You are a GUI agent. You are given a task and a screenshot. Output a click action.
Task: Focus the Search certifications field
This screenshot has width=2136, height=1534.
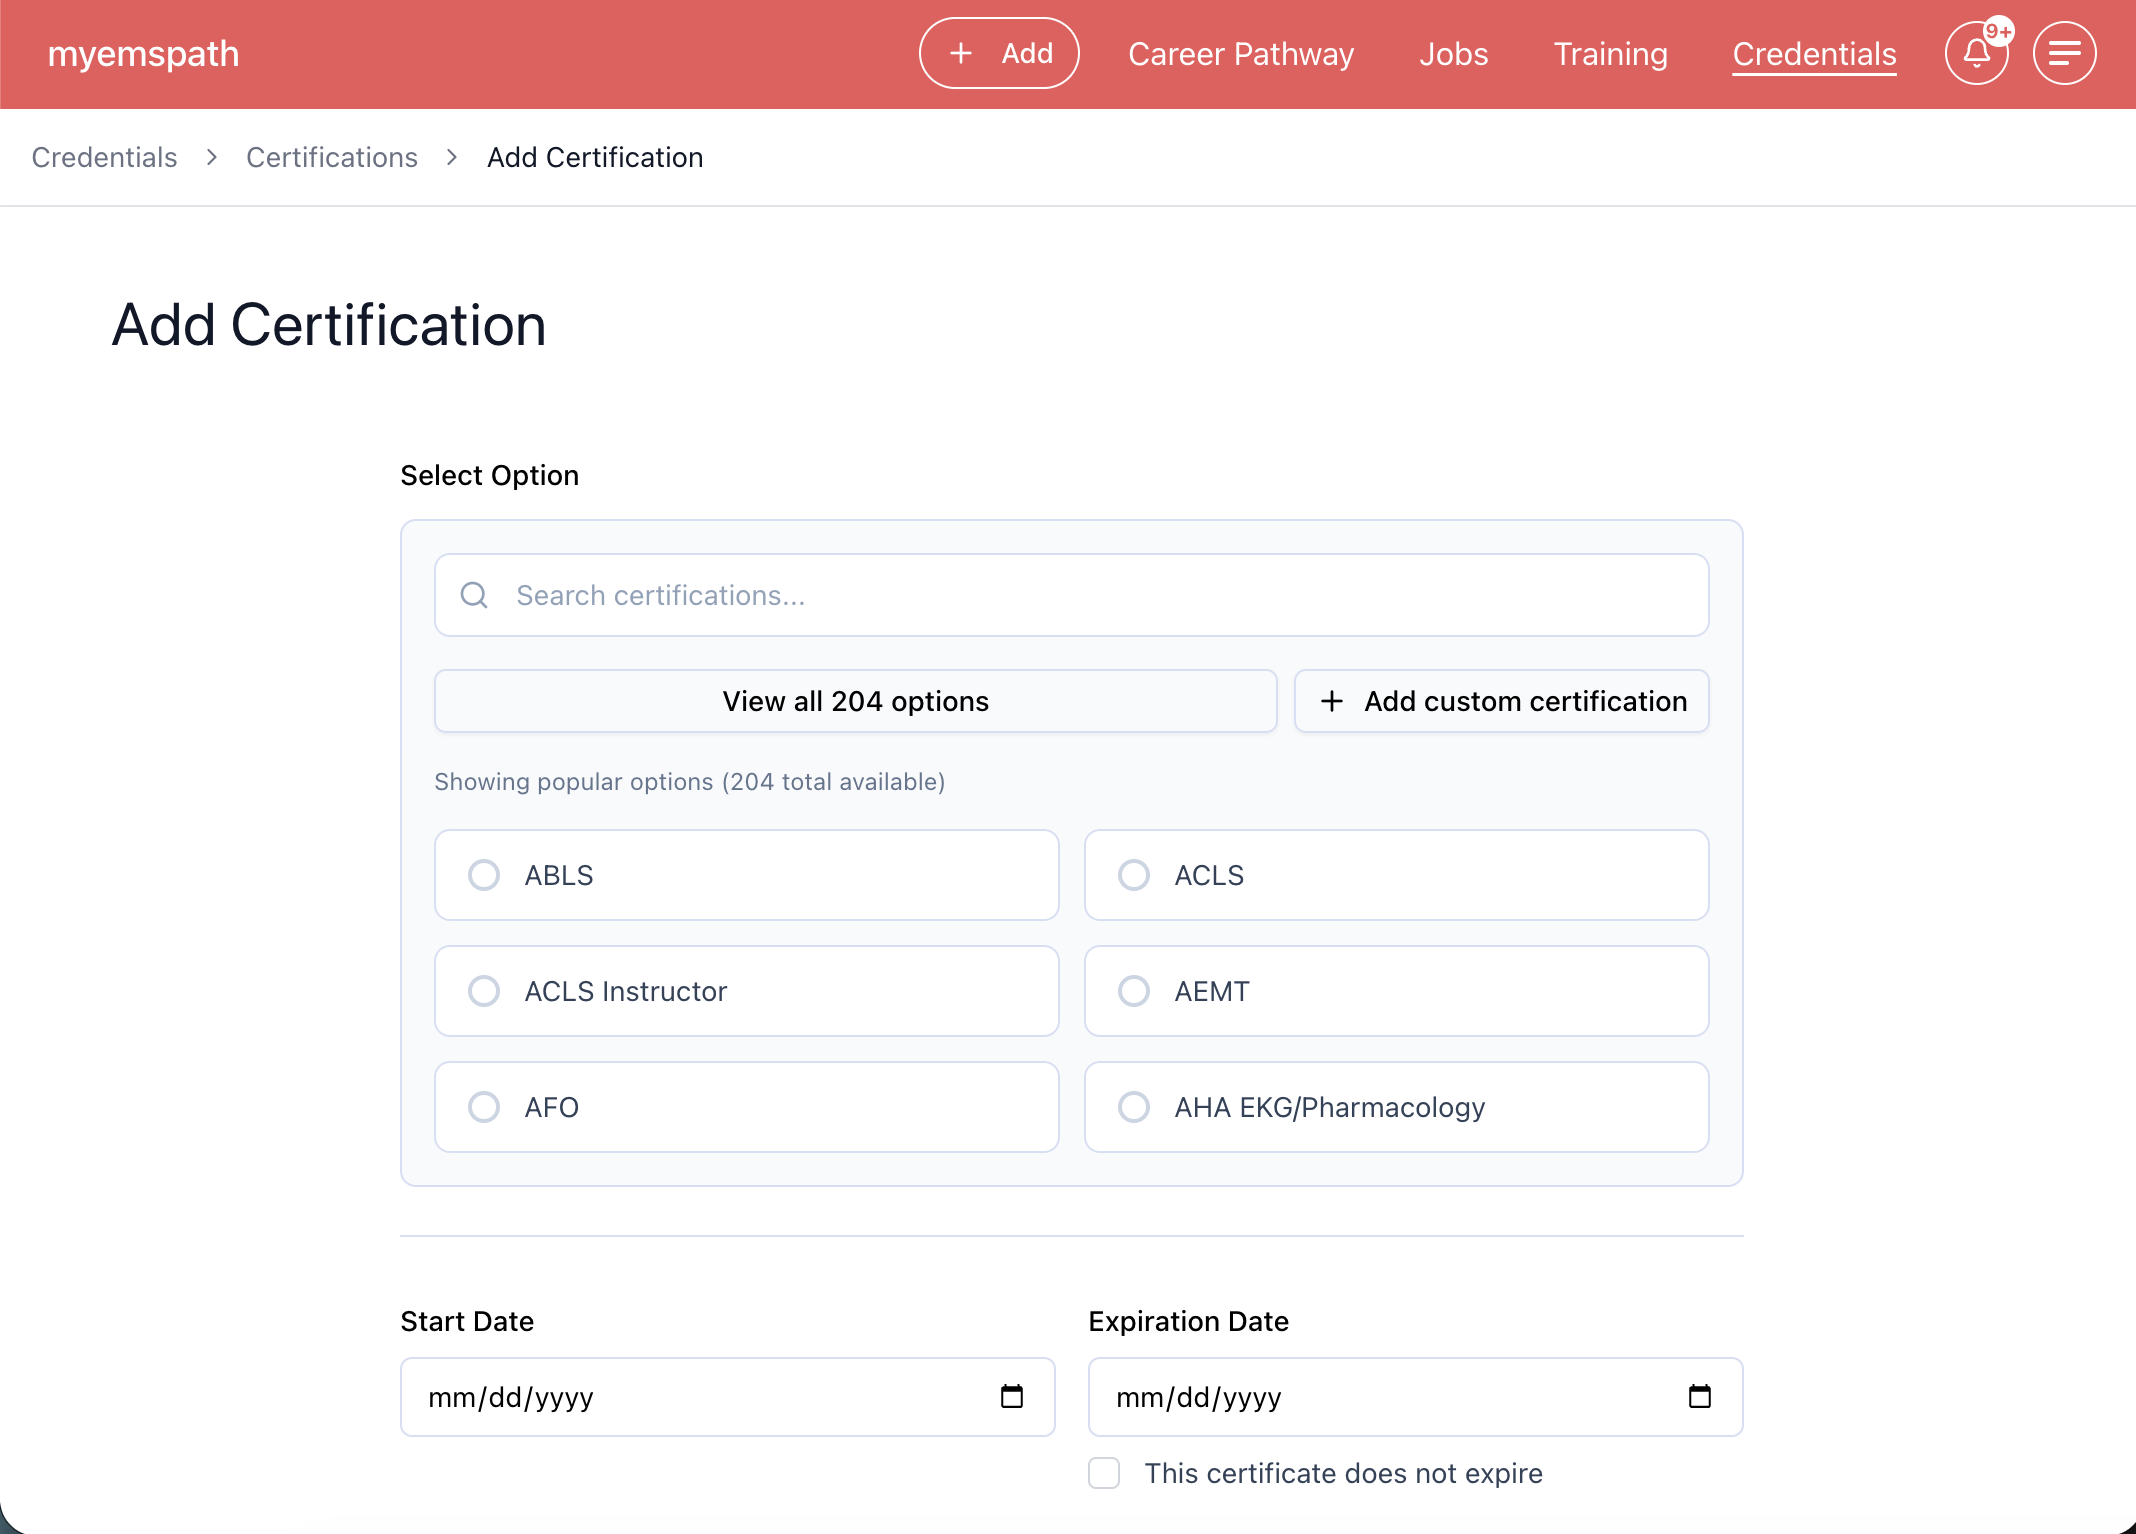pos(1100,595)
